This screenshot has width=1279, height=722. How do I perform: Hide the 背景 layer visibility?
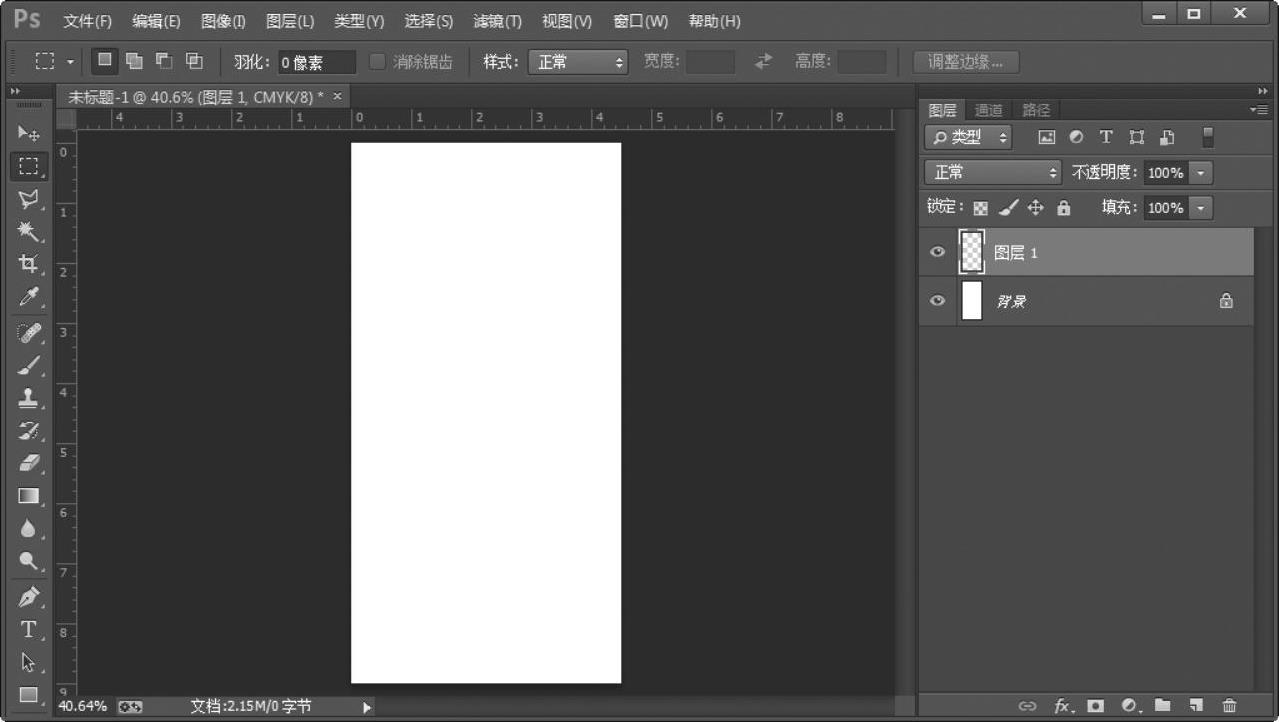tap(937, 301)
